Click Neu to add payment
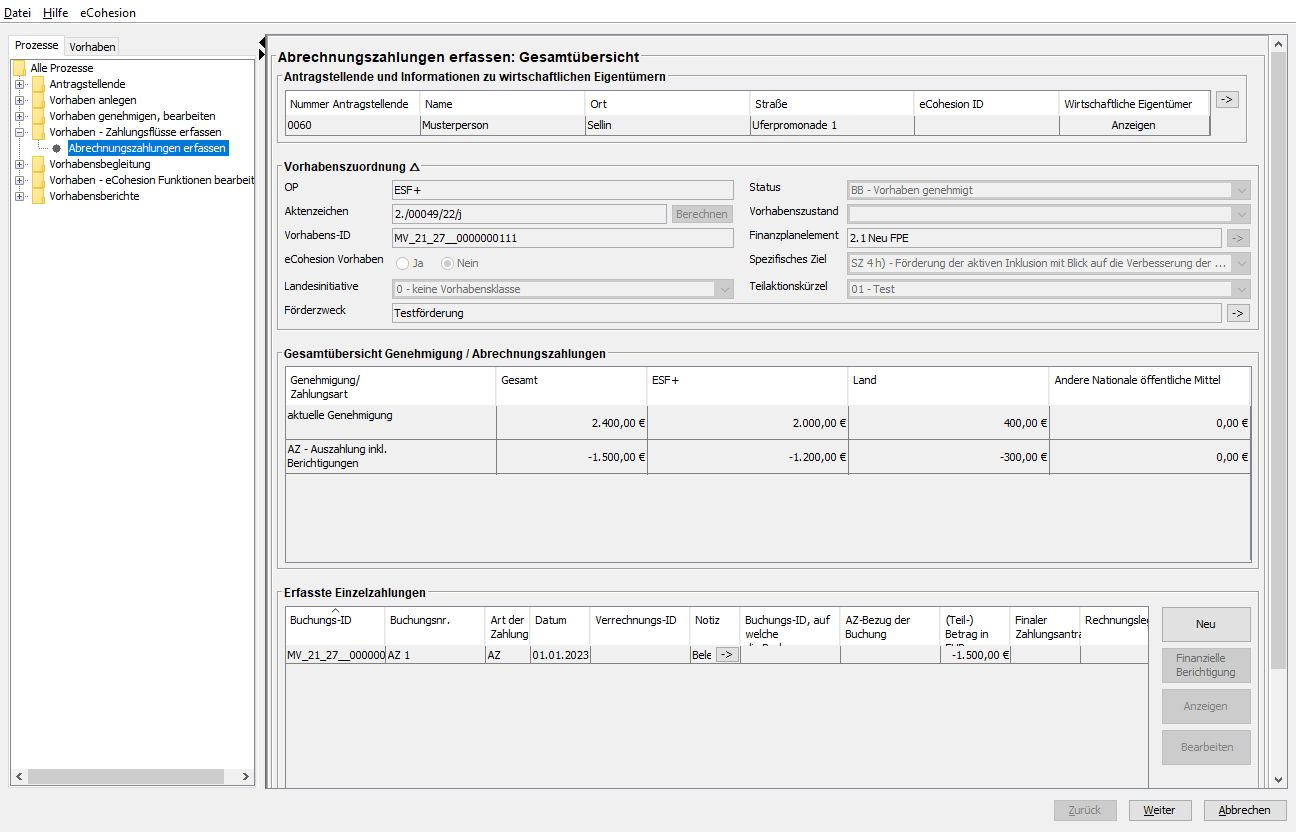1296x832 pixels. tap(1205, 624)
